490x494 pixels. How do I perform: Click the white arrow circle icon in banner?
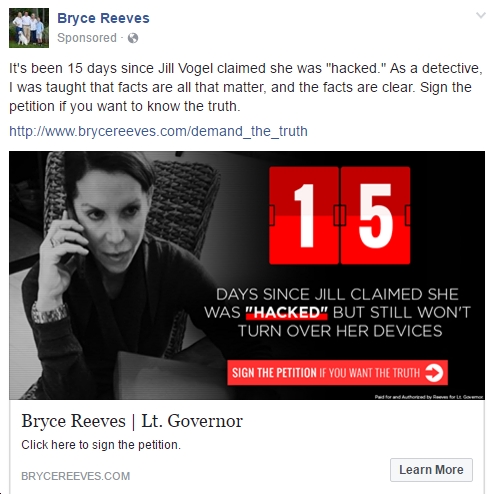click(x=434, y=373)
